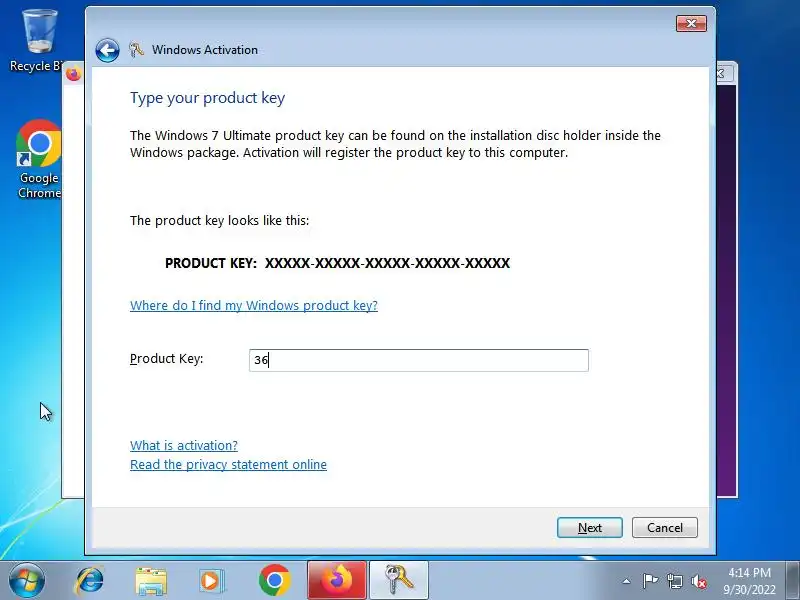Open the clock showing 4:14 PM
The image size is (800, 600).
point(749,581)
